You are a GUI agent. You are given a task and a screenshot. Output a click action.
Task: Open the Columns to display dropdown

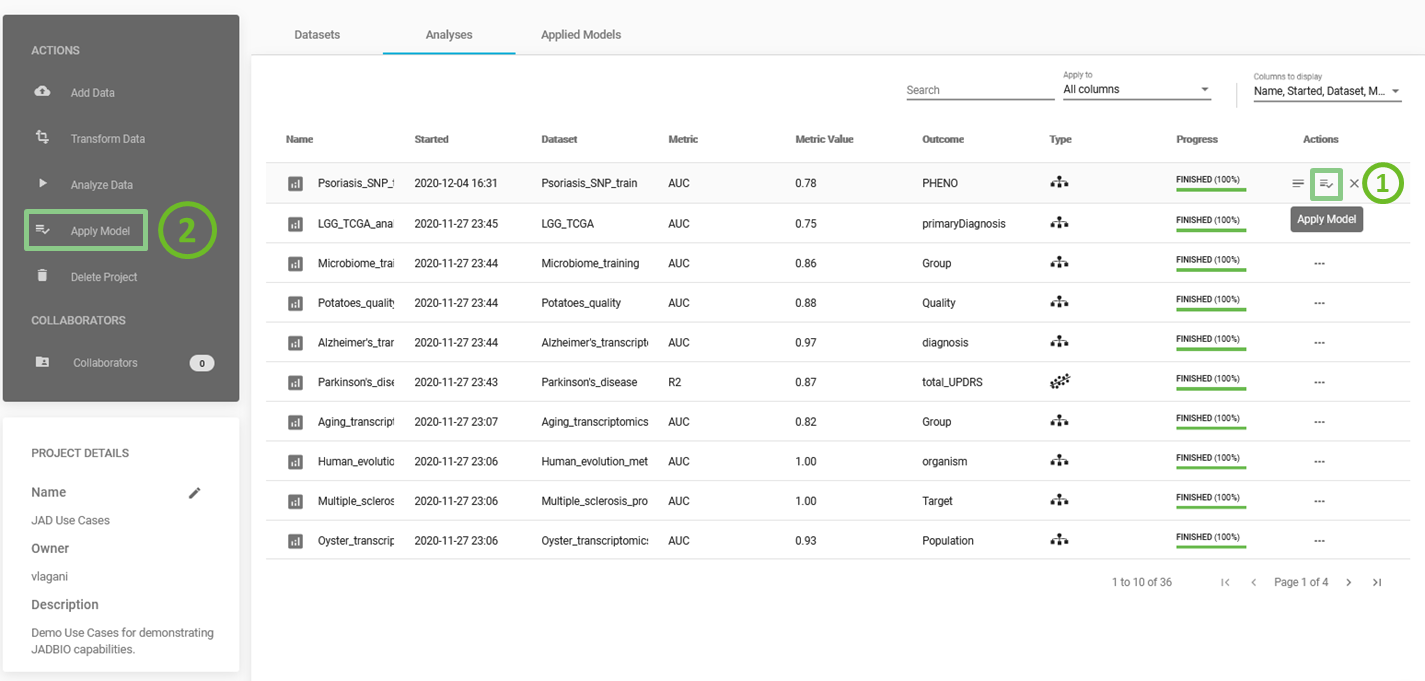pyautogui.click(x=1327, y=91)
